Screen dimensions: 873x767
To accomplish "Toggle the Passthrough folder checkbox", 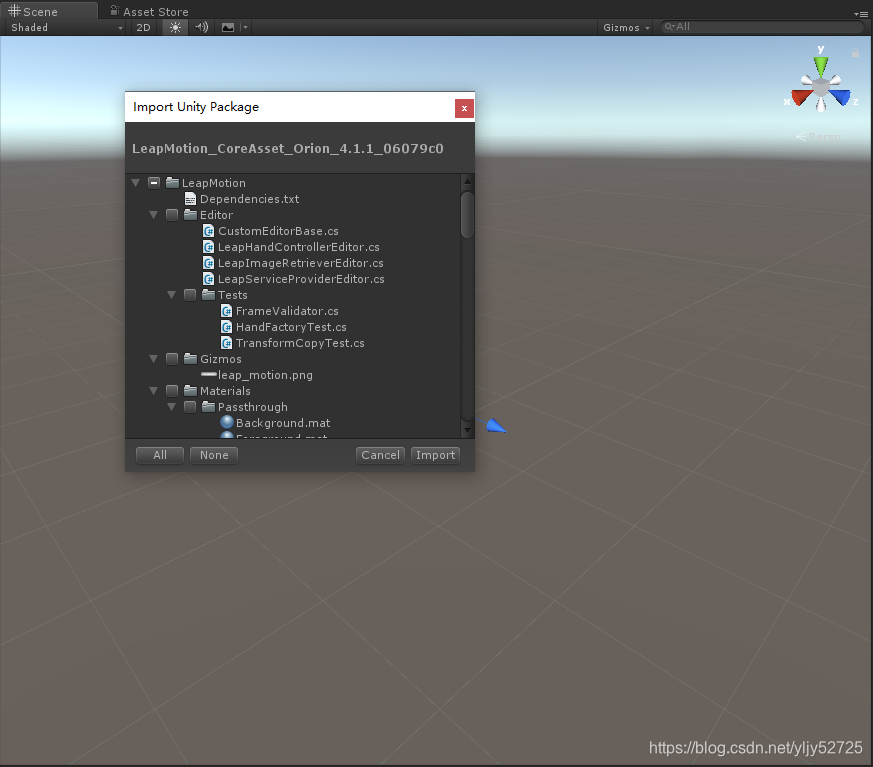I will point(190,407).
